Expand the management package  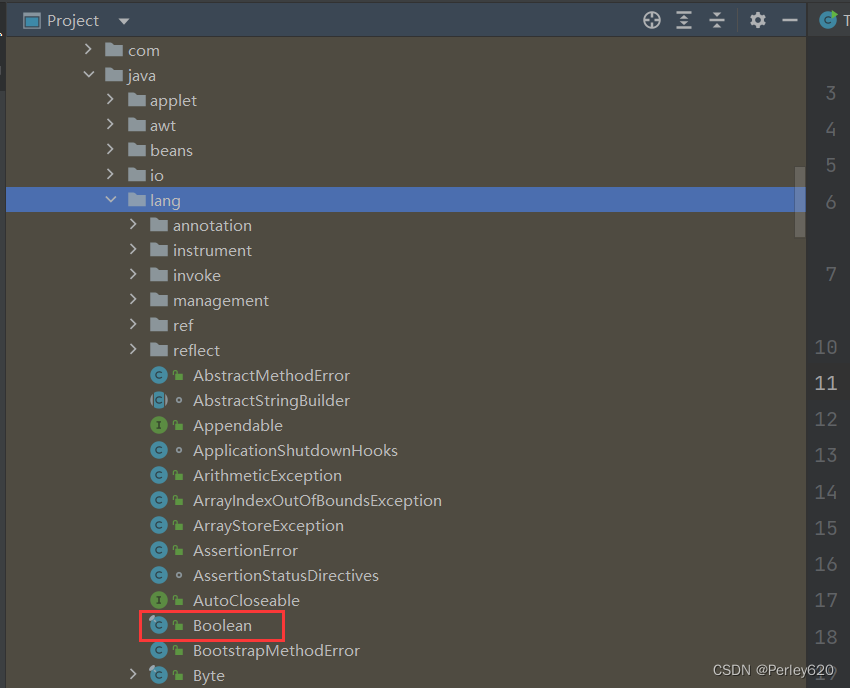point(133,299)
